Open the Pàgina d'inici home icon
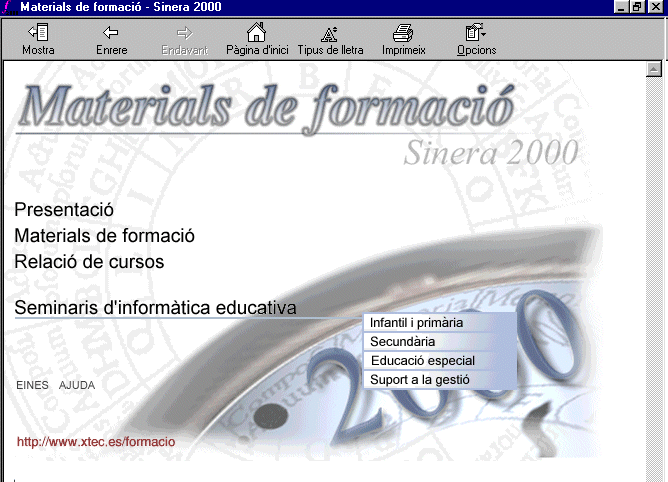The height and width of the screenshot is (482, 668). click(256, 33)
